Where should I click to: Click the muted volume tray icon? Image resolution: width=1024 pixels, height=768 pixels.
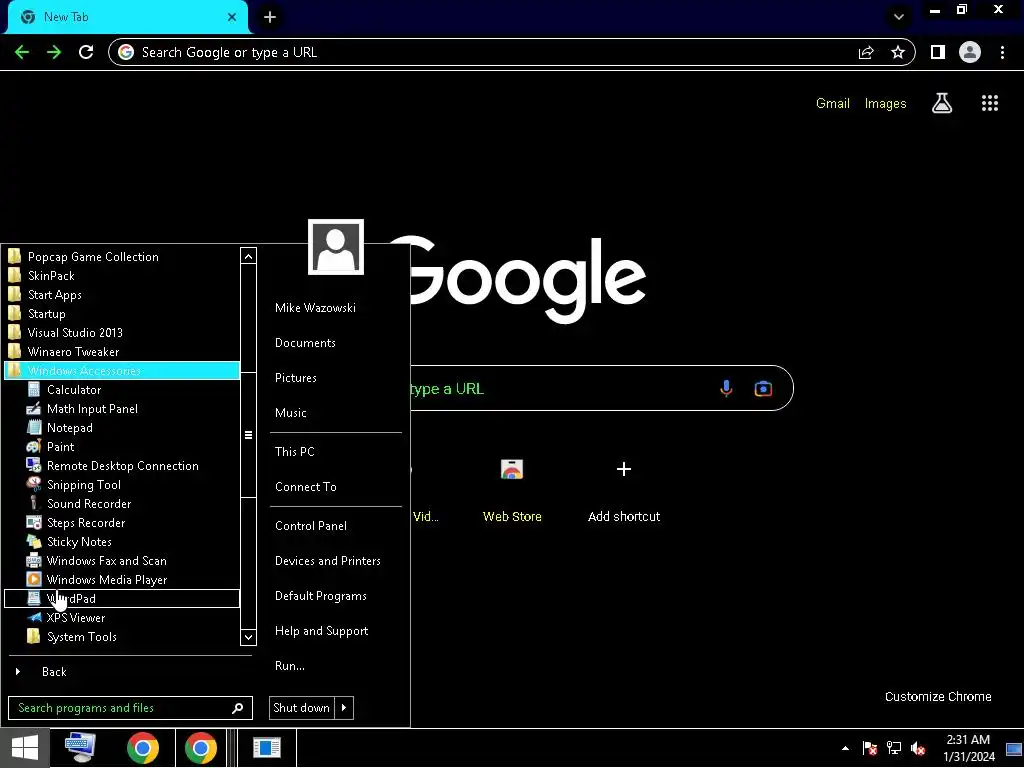point(918,748)
